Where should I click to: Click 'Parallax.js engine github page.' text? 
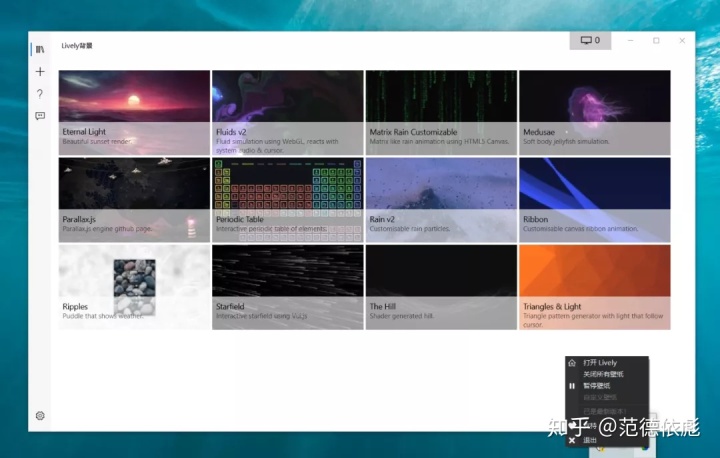pyautogui.click(x=107, y=229)
